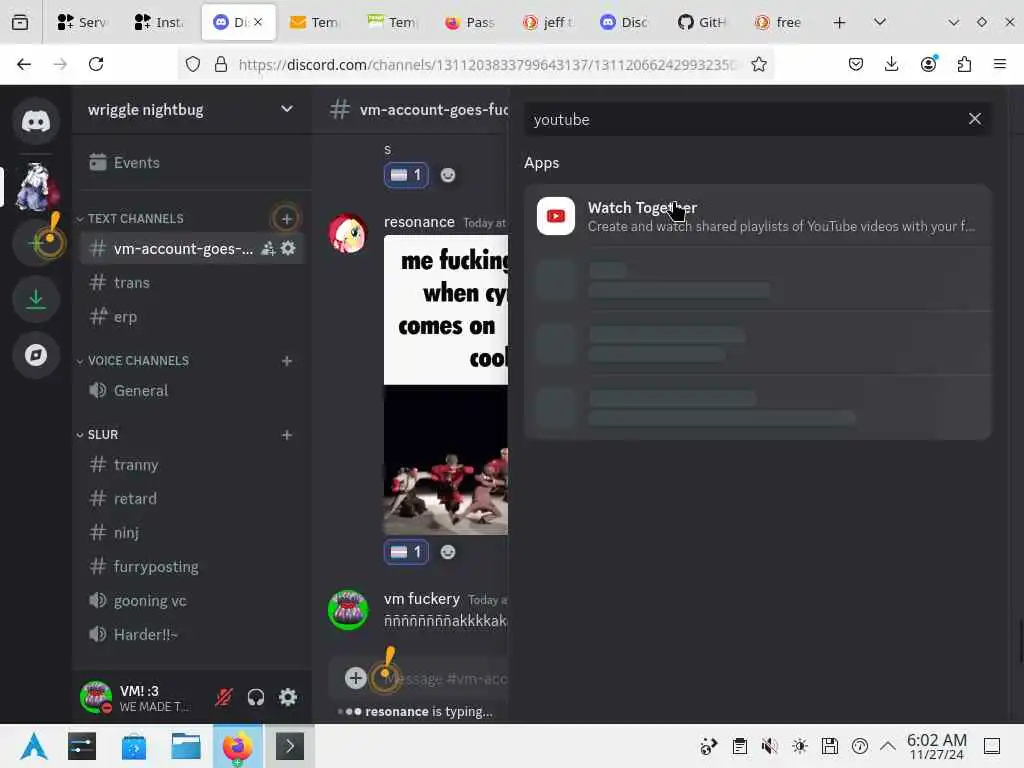
Task: Toggle headphone deafen in user panel
Action: (x=256, y=697)
